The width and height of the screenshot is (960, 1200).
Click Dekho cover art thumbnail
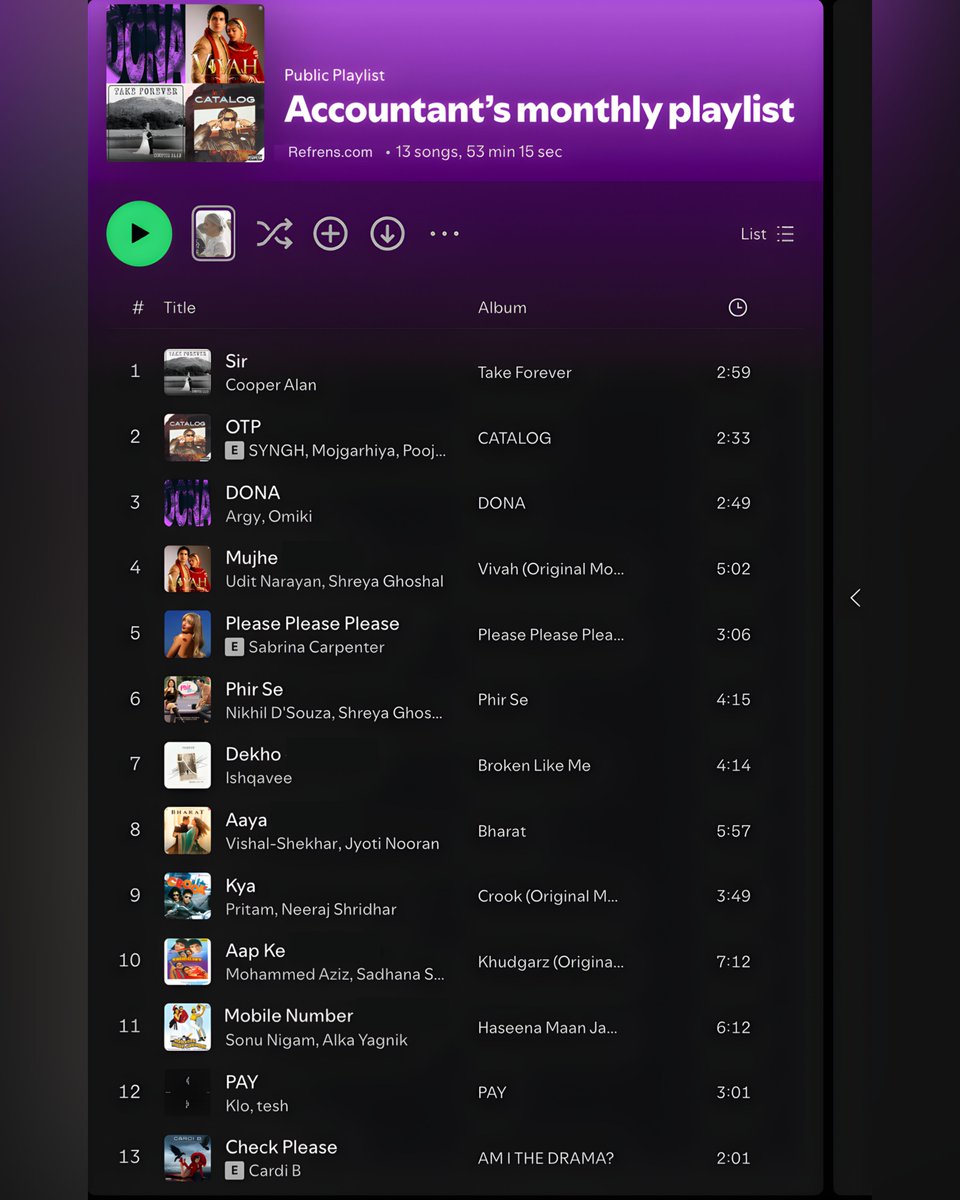[x=187, y=765]
